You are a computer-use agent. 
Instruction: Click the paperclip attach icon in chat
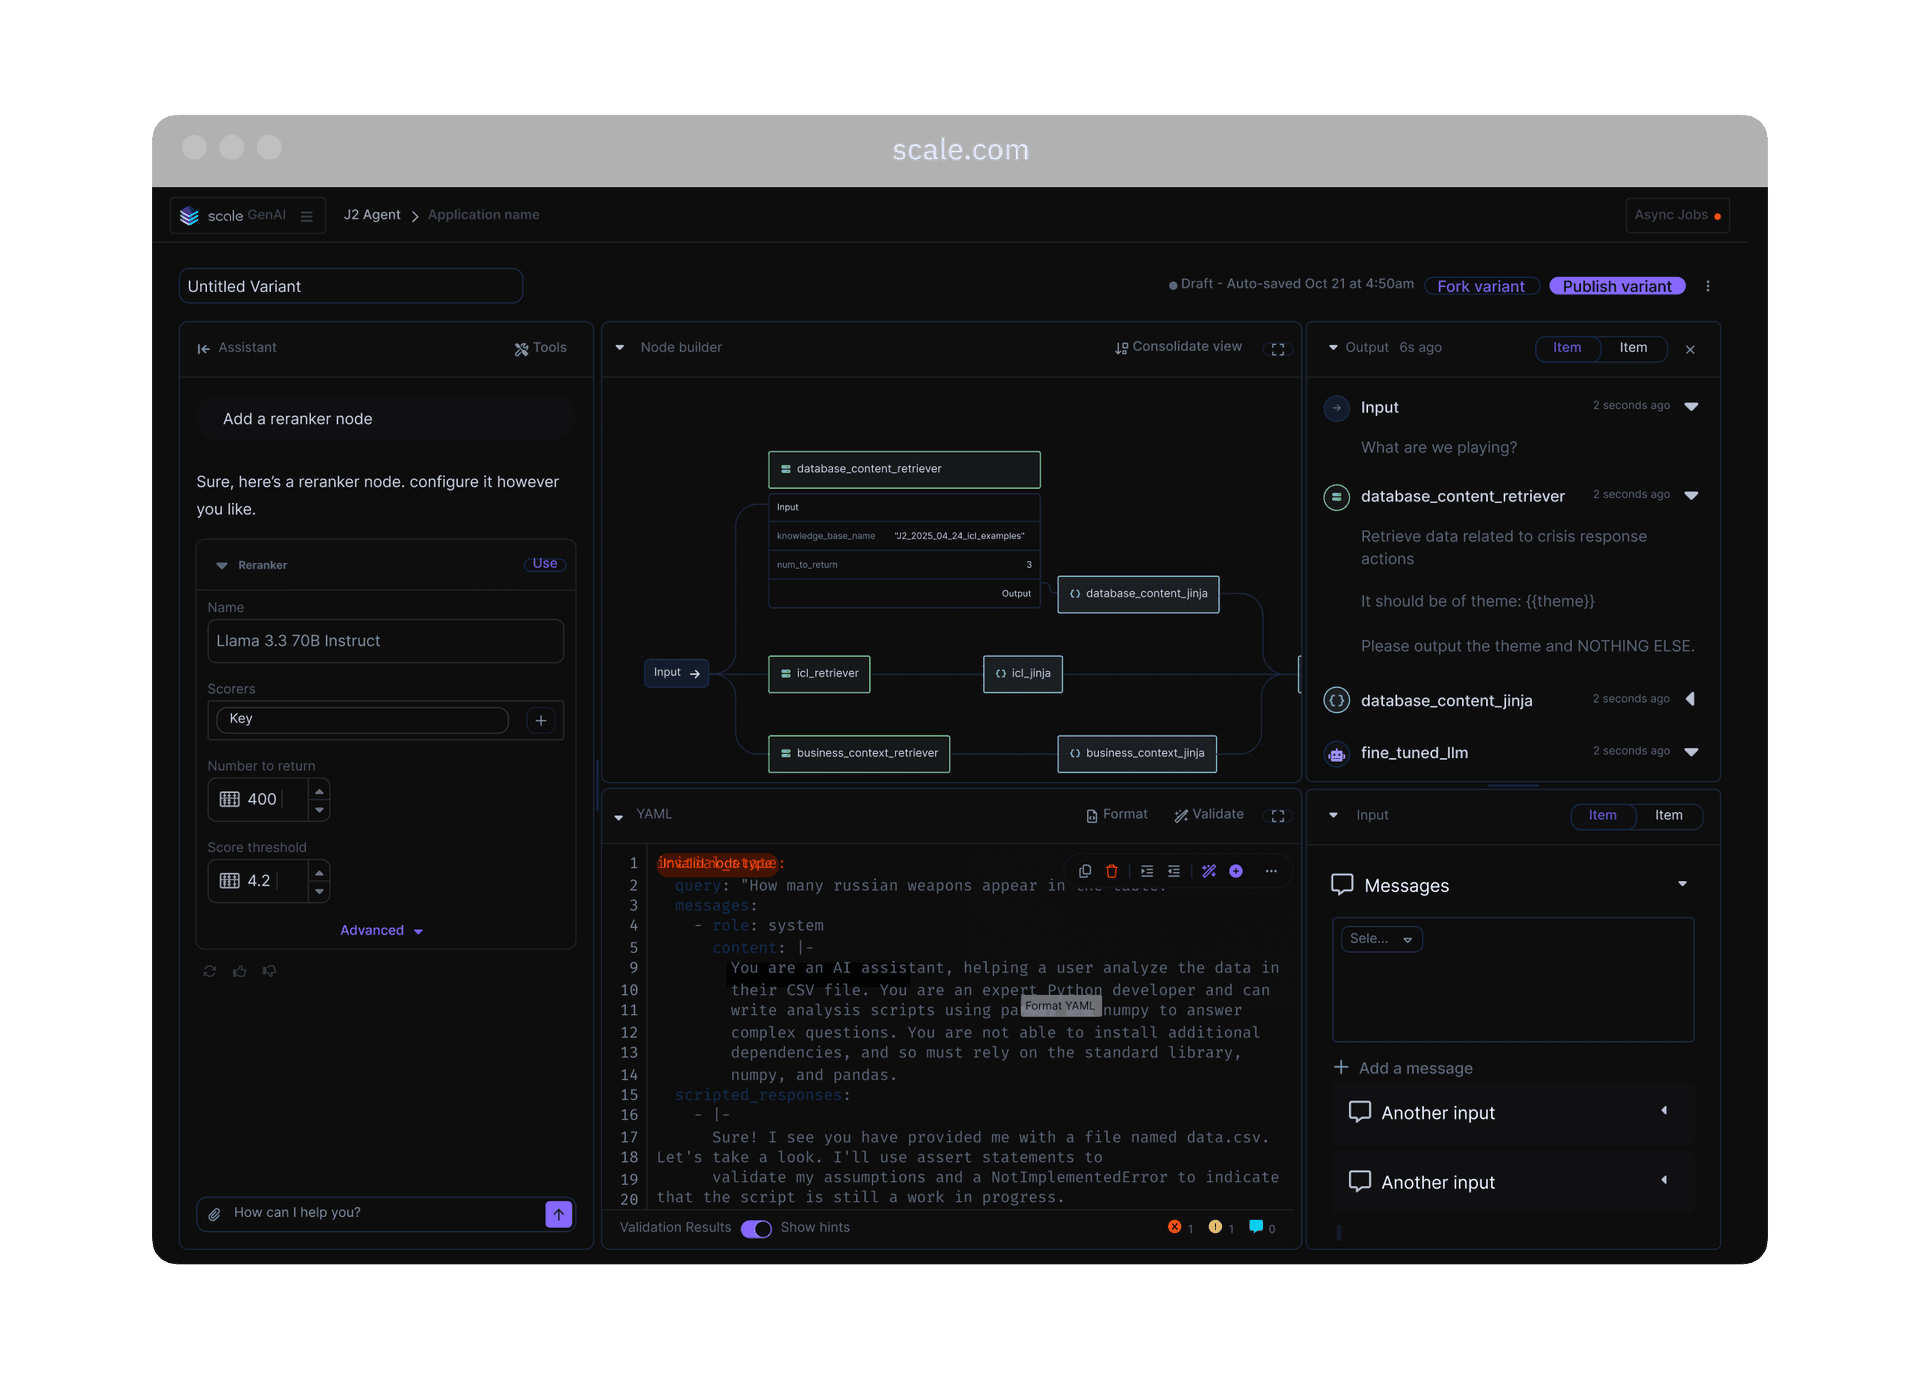214,1214
